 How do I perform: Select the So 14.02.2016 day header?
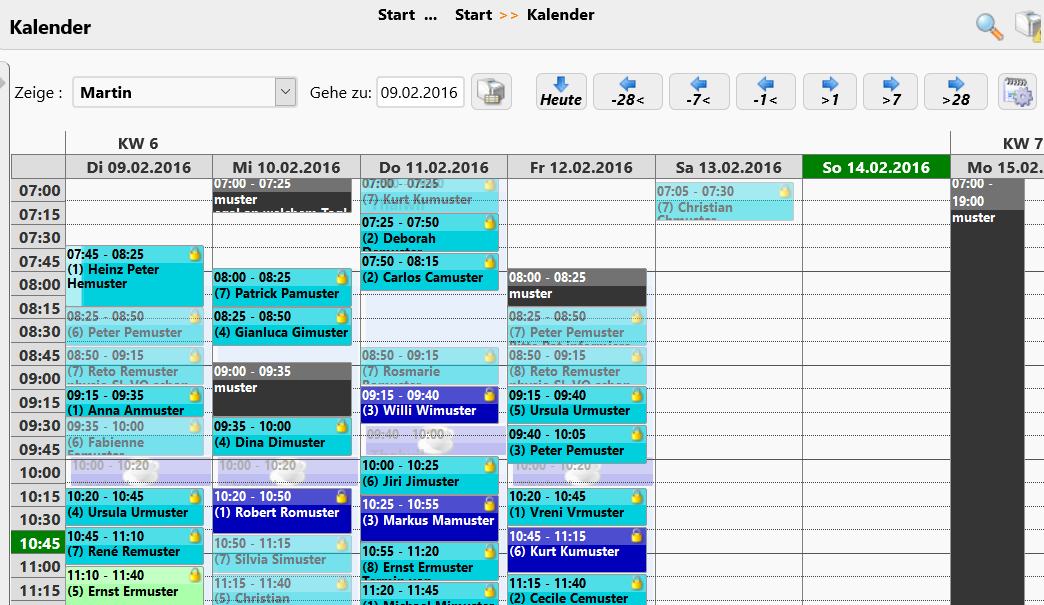(875, 167)
